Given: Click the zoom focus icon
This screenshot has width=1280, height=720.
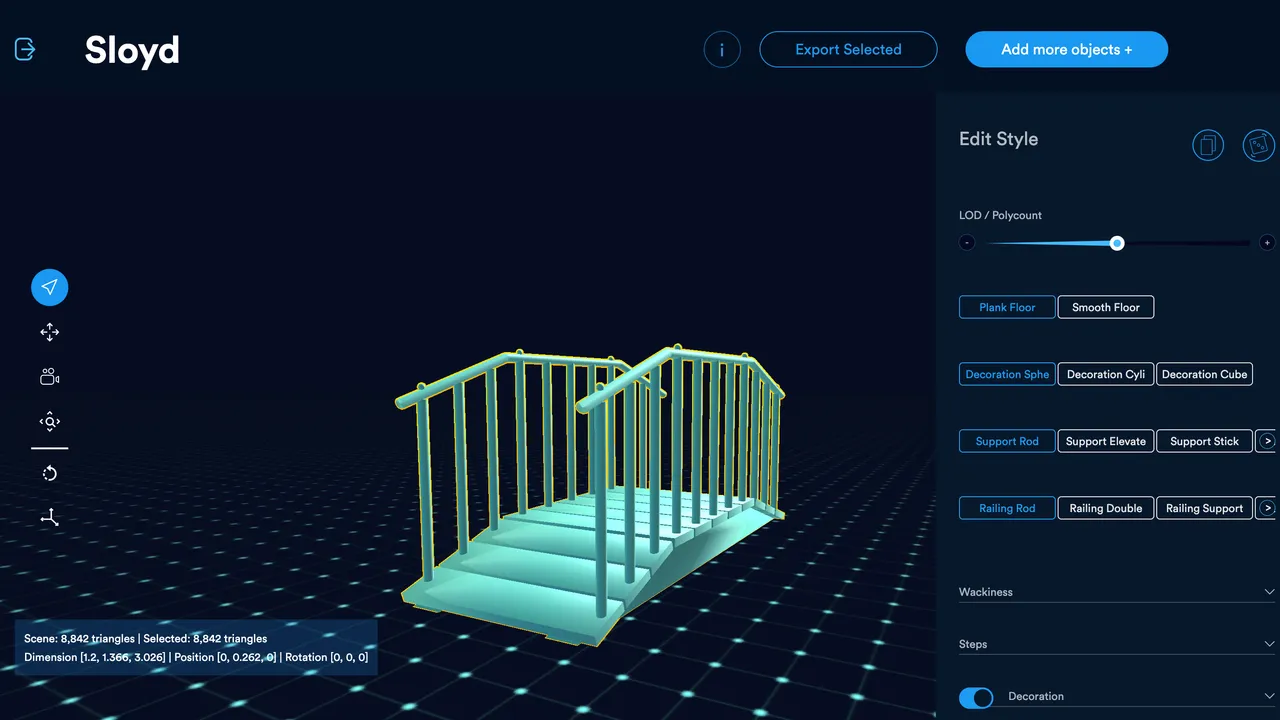Looking at the screenshot, I should click(50, 422).
